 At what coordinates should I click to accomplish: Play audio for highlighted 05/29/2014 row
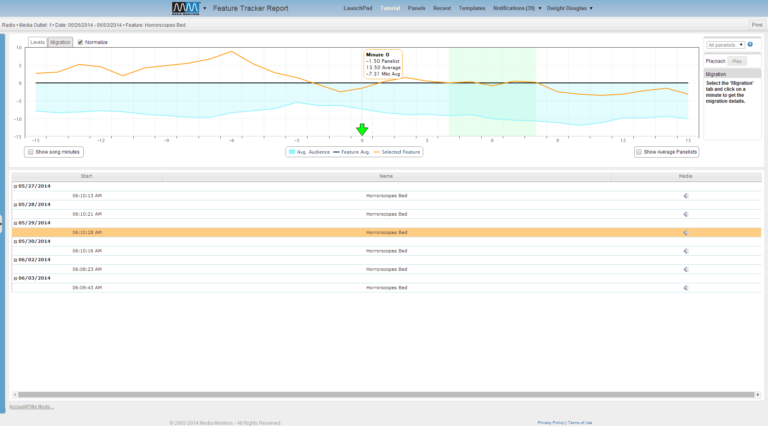686,233
